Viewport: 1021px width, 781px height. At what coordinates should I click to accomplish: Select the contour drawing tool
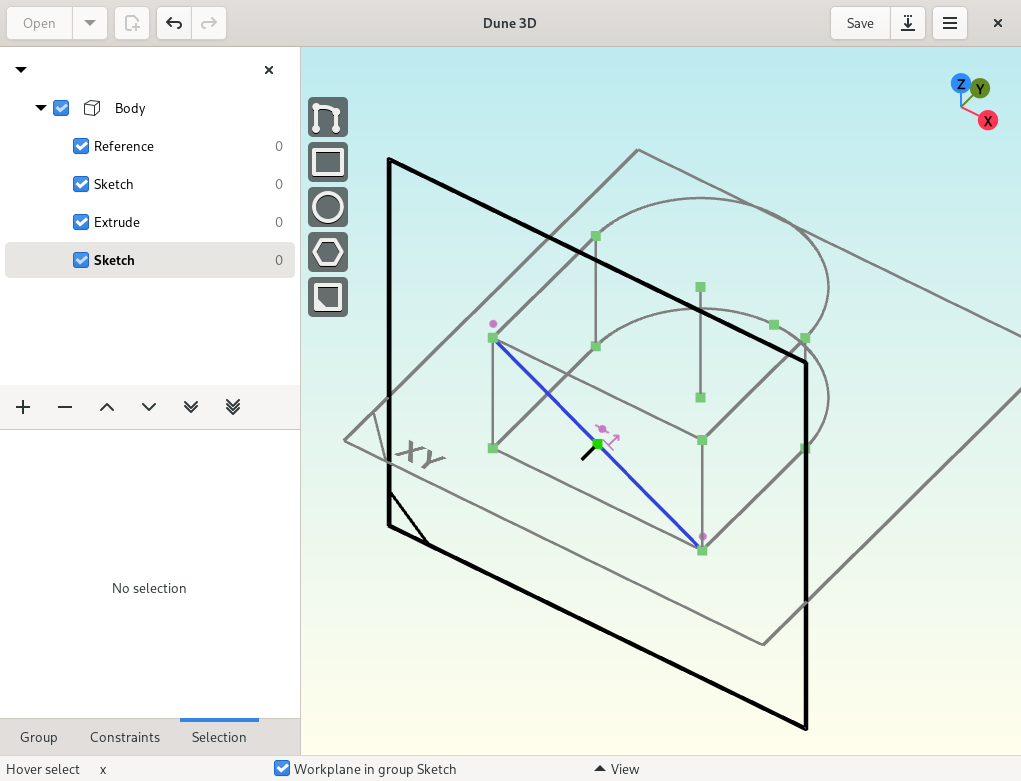point(328,117)
